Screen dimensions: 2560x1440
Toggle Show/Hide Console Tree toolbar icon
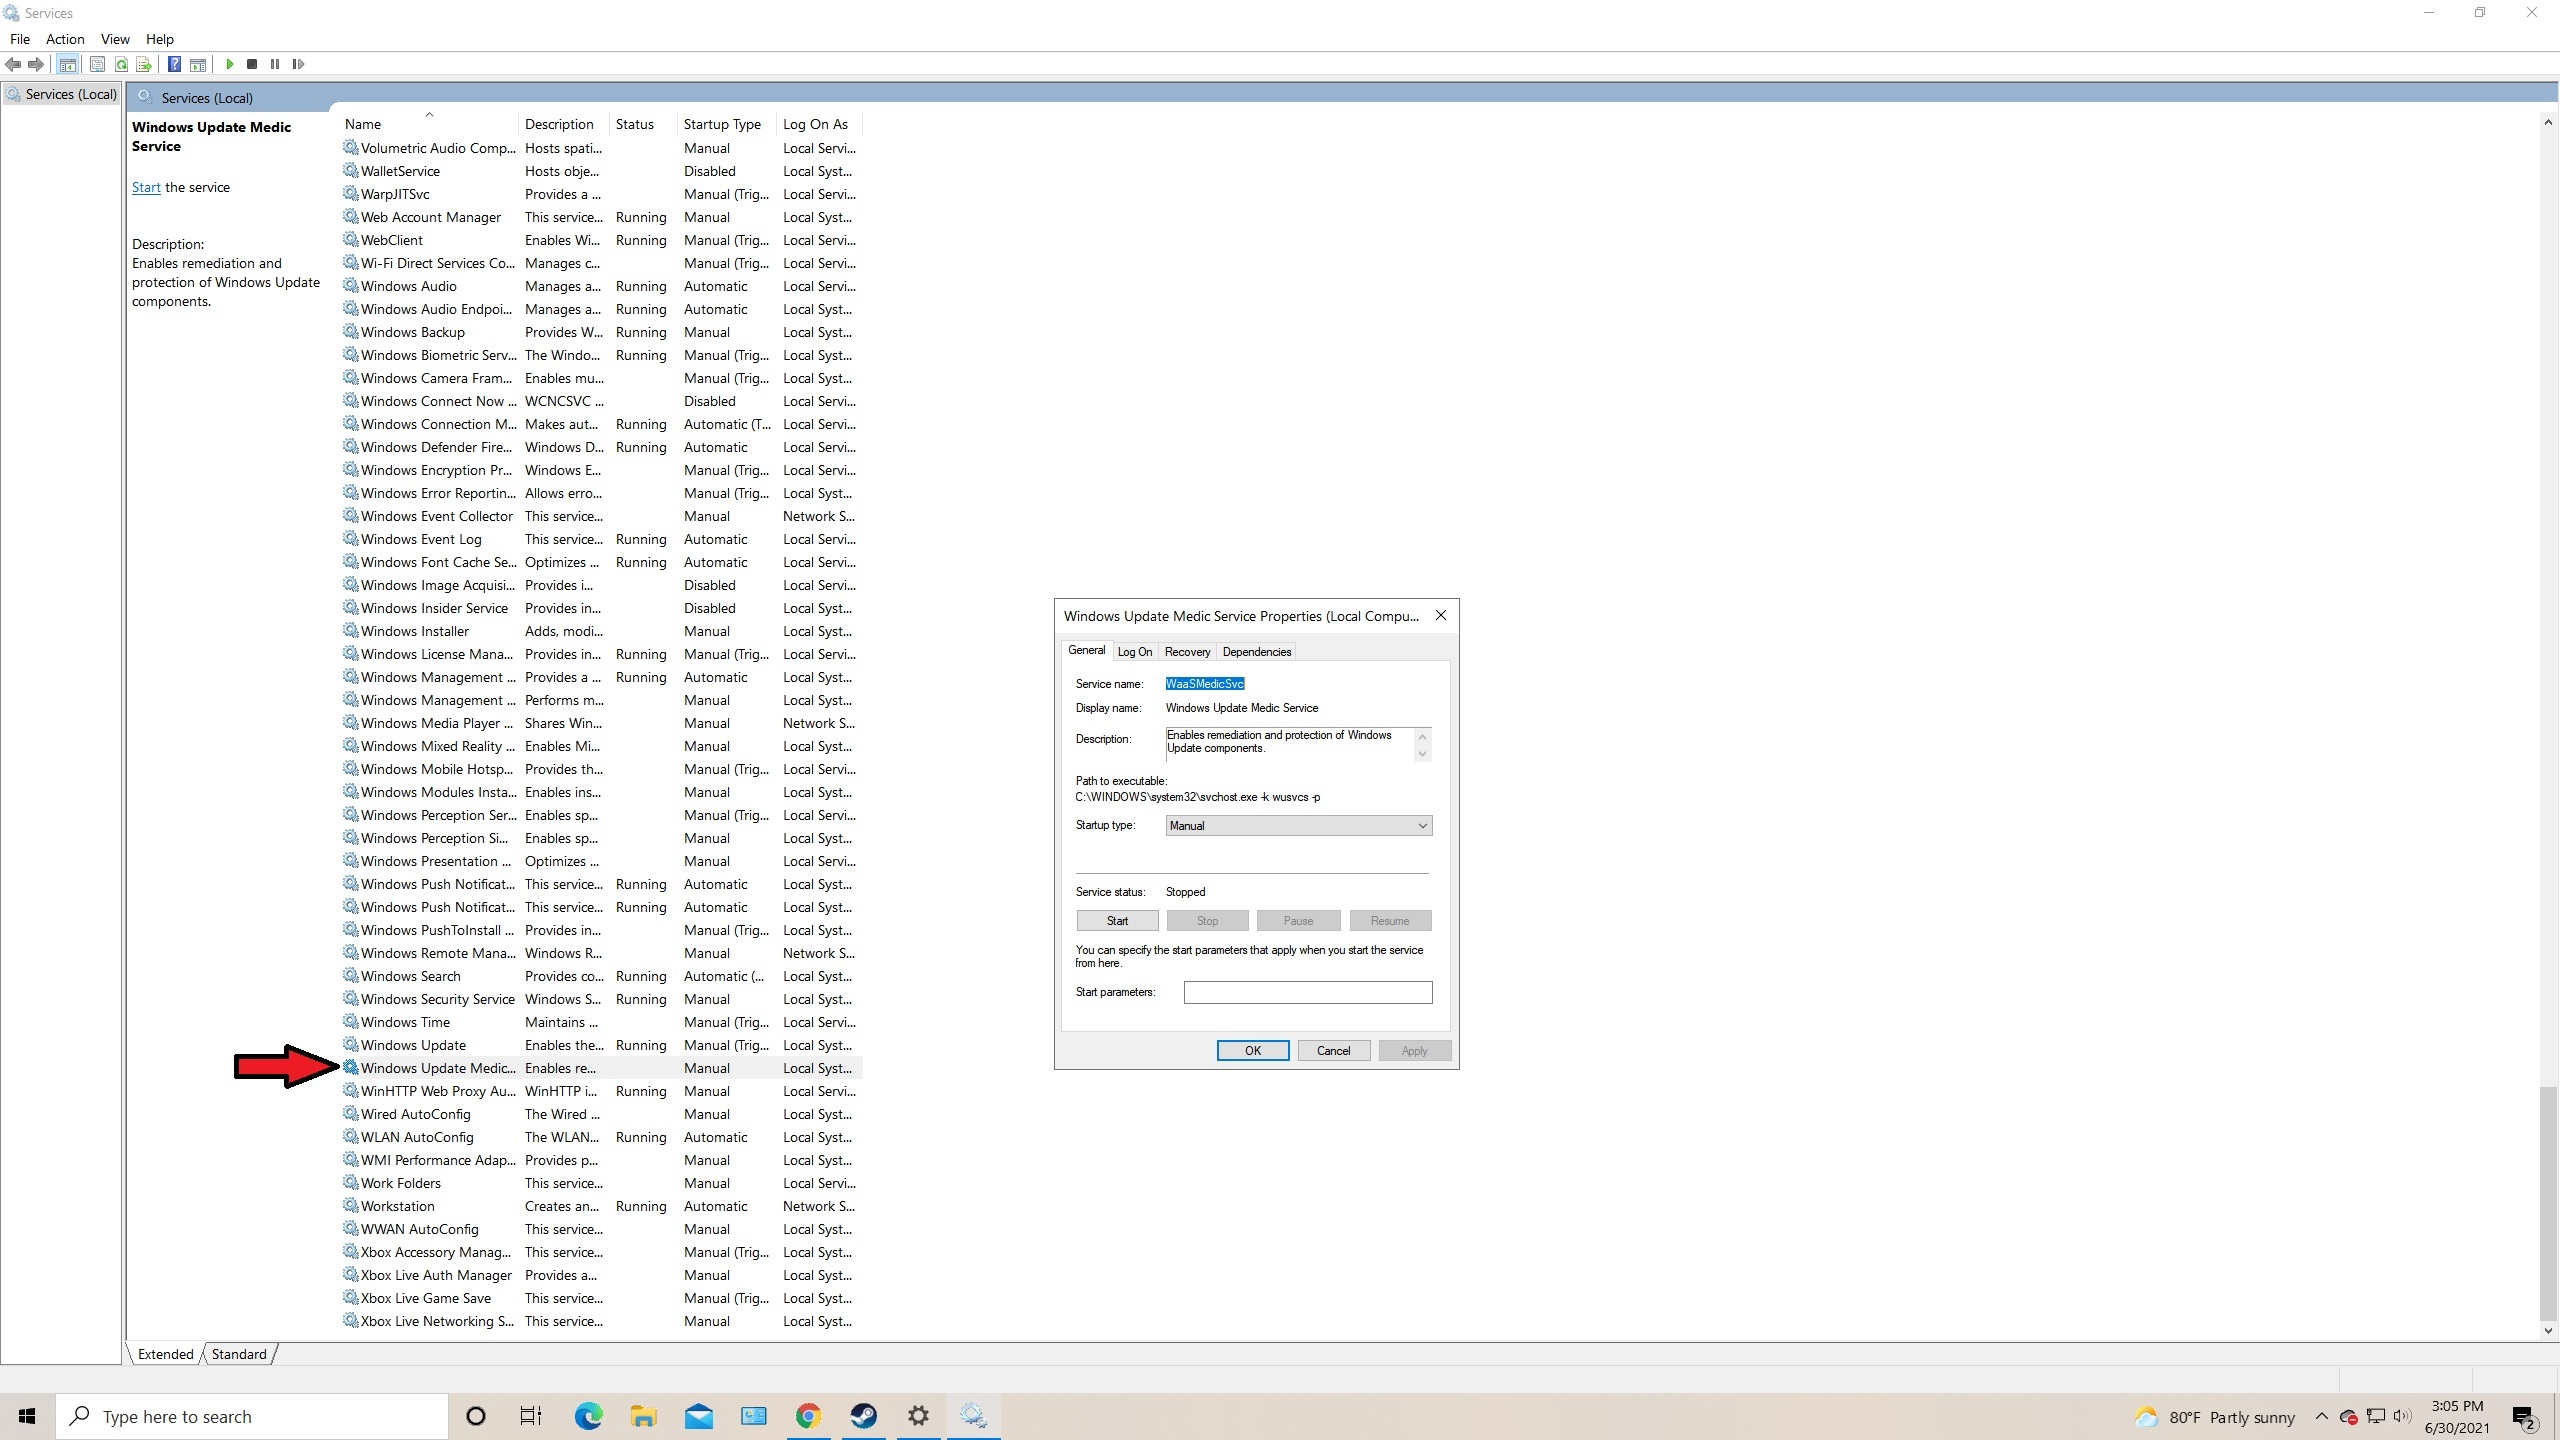[x=67, y=64]
